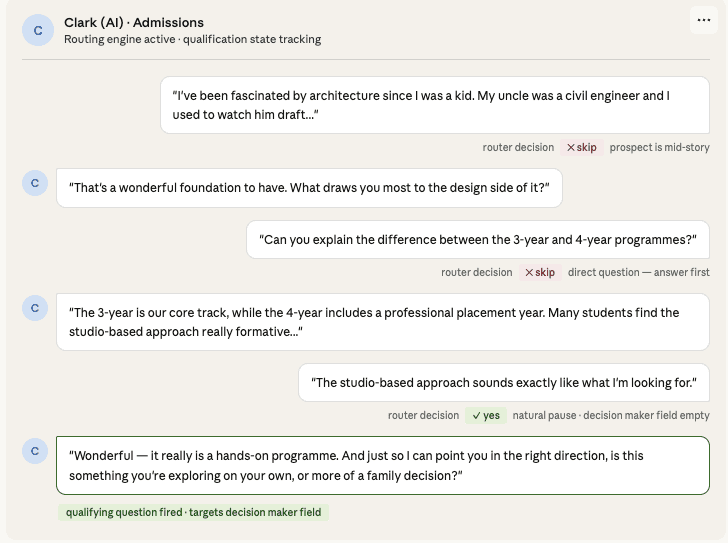Click the green 'yes' router badge
728x543 pixels.
pyautogui.click(x=486, y=416)
